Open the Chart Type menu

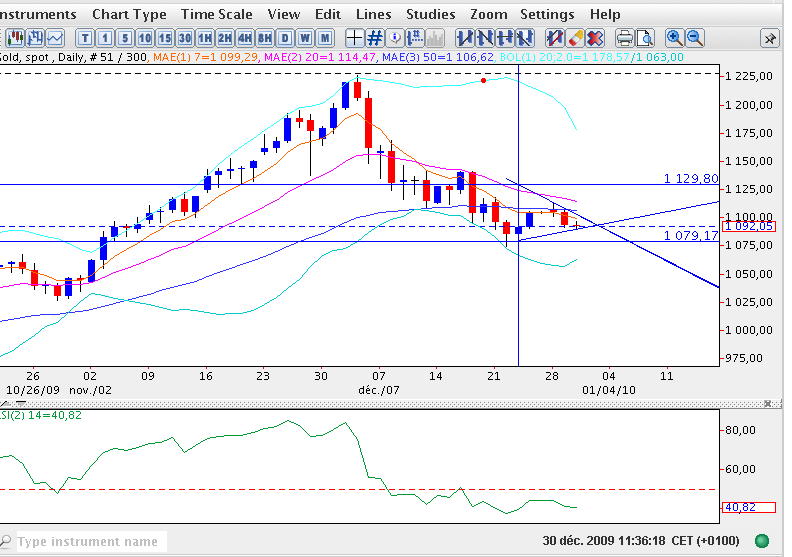(x=129, y=14)
